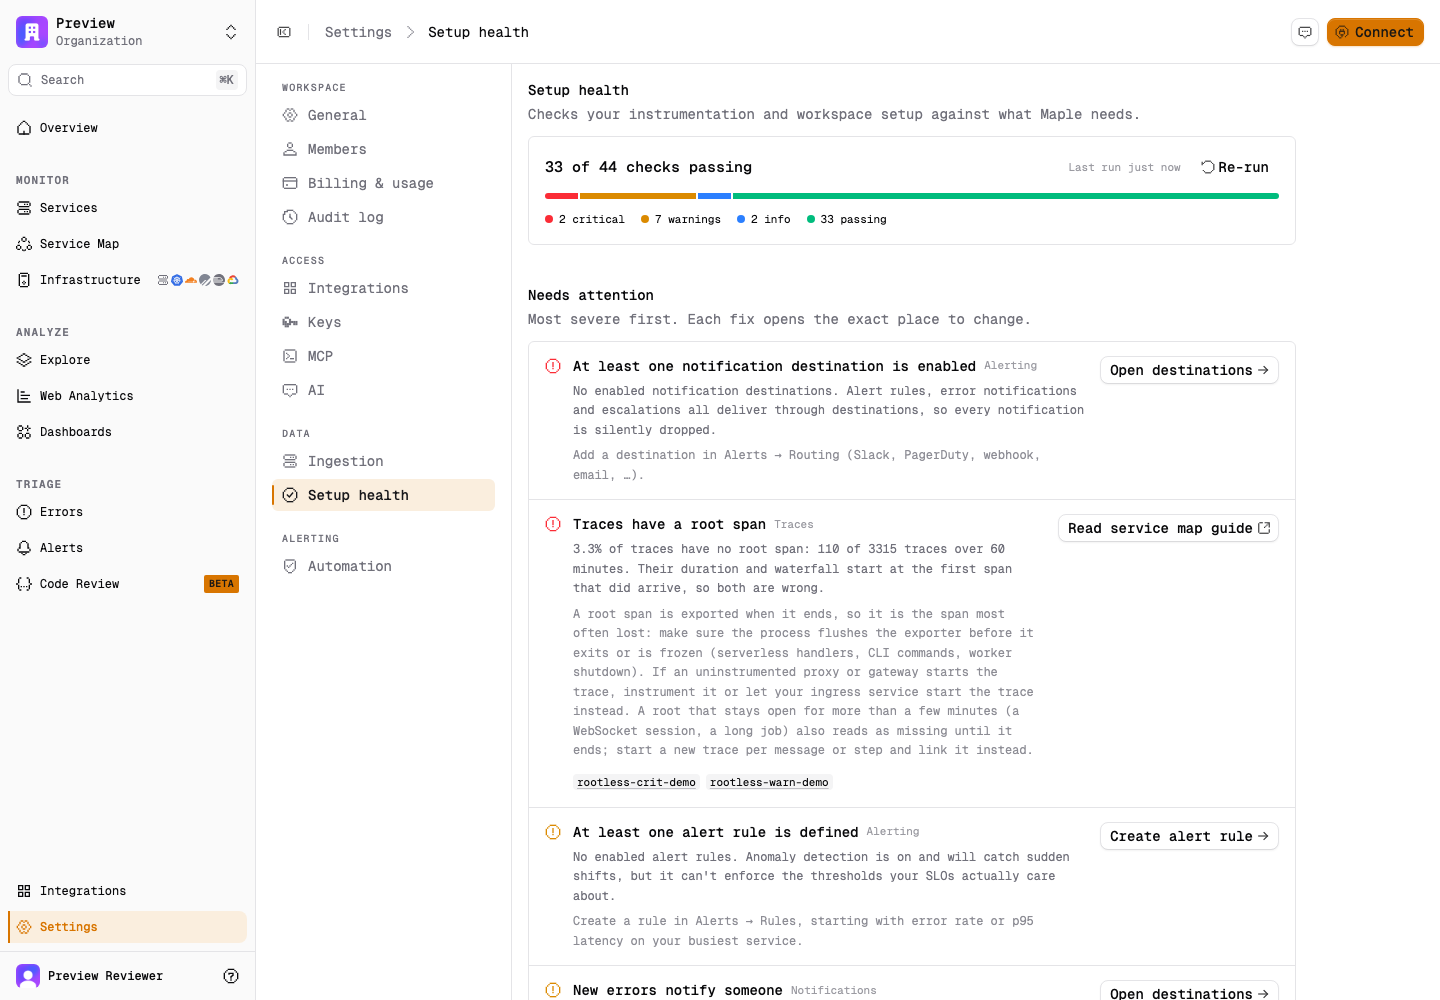This screenshot has width=1440, height=1000.
Task: Open Automation under Alerting
Action: click(x=383, y=566)
